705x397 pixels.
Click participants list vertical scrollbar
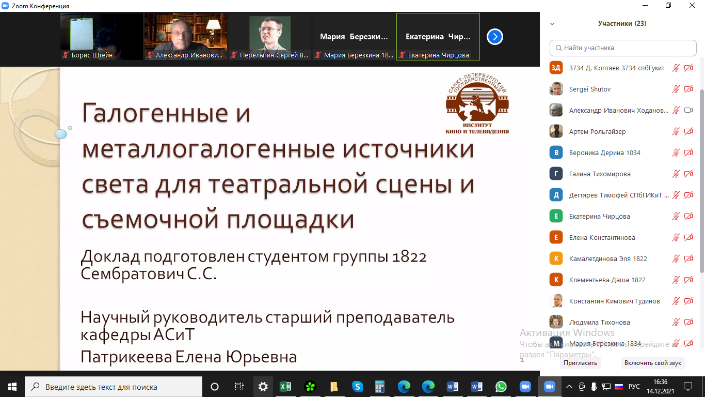pyautogui.click(x=701, y=180)
